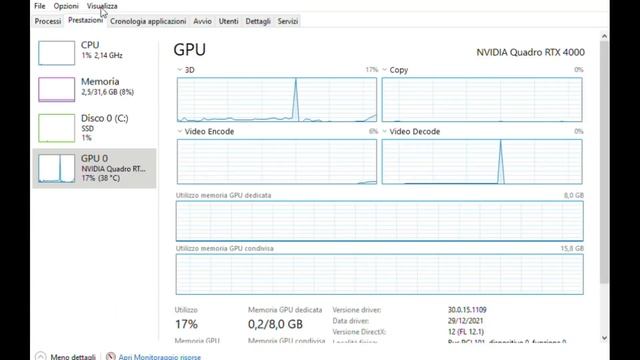
Task: Click the 3D usage graph
Action: pos(277,100)
